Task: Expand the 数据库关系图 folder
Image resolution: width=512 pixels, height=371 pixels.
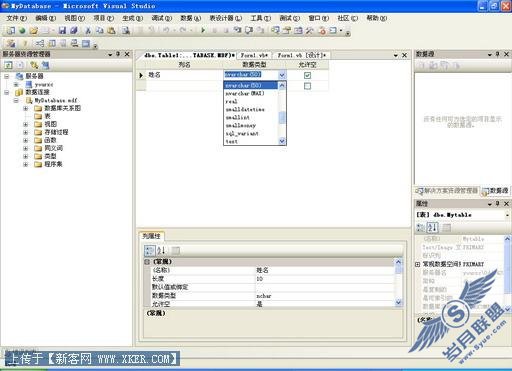Action: (26, 108)
